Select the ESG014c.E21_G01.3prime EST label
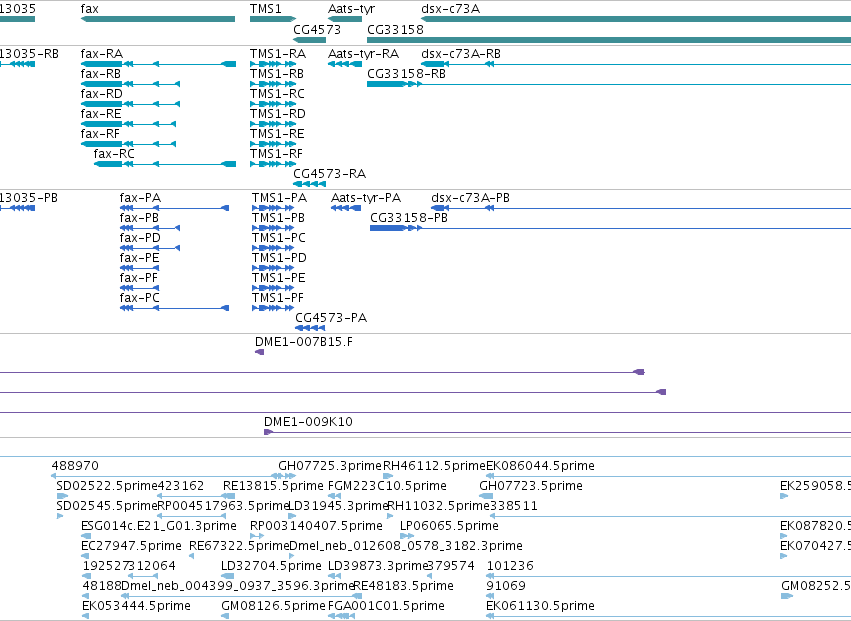This screenshot has height=621, width=851. pos(158,526)
